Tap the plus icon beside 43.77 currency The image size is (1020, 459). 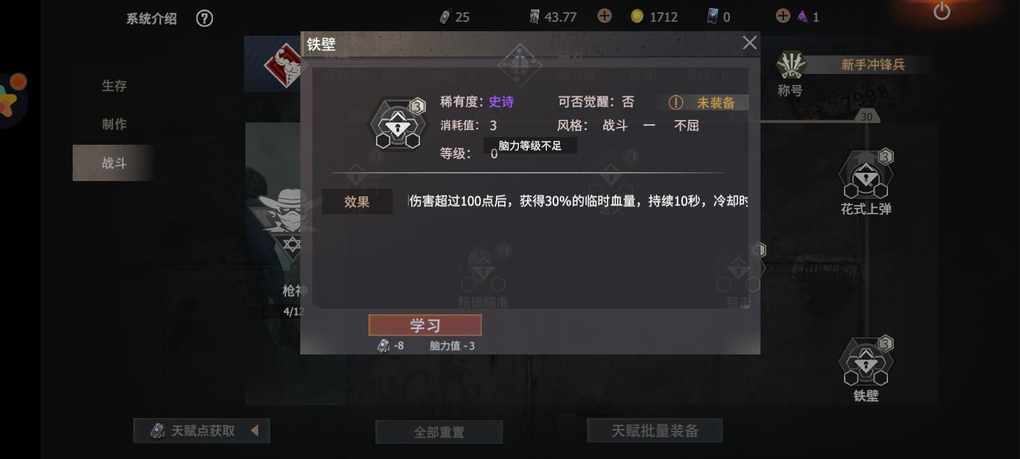[604, 16]
